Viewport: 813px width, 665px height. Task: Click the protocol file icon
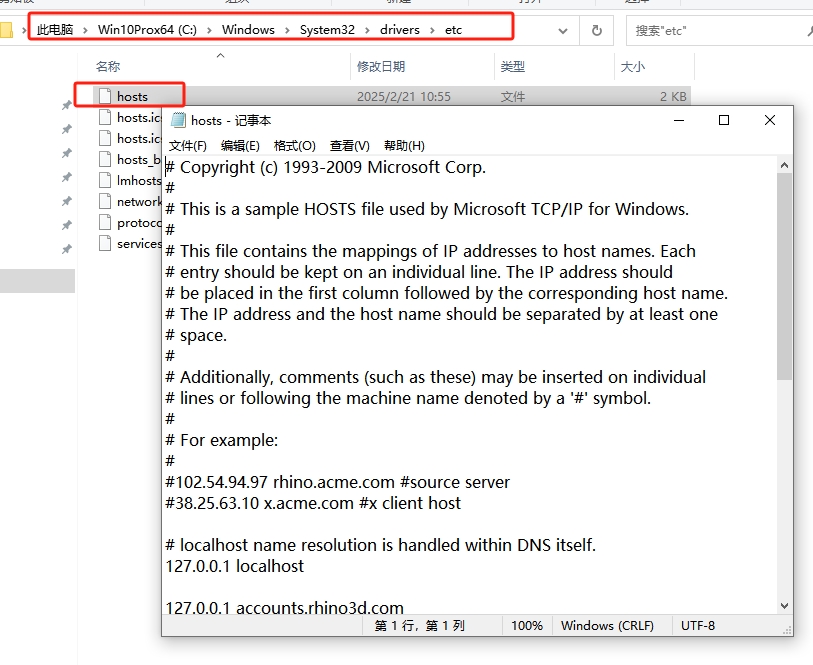pyautogui.click(x=107, y=223)
